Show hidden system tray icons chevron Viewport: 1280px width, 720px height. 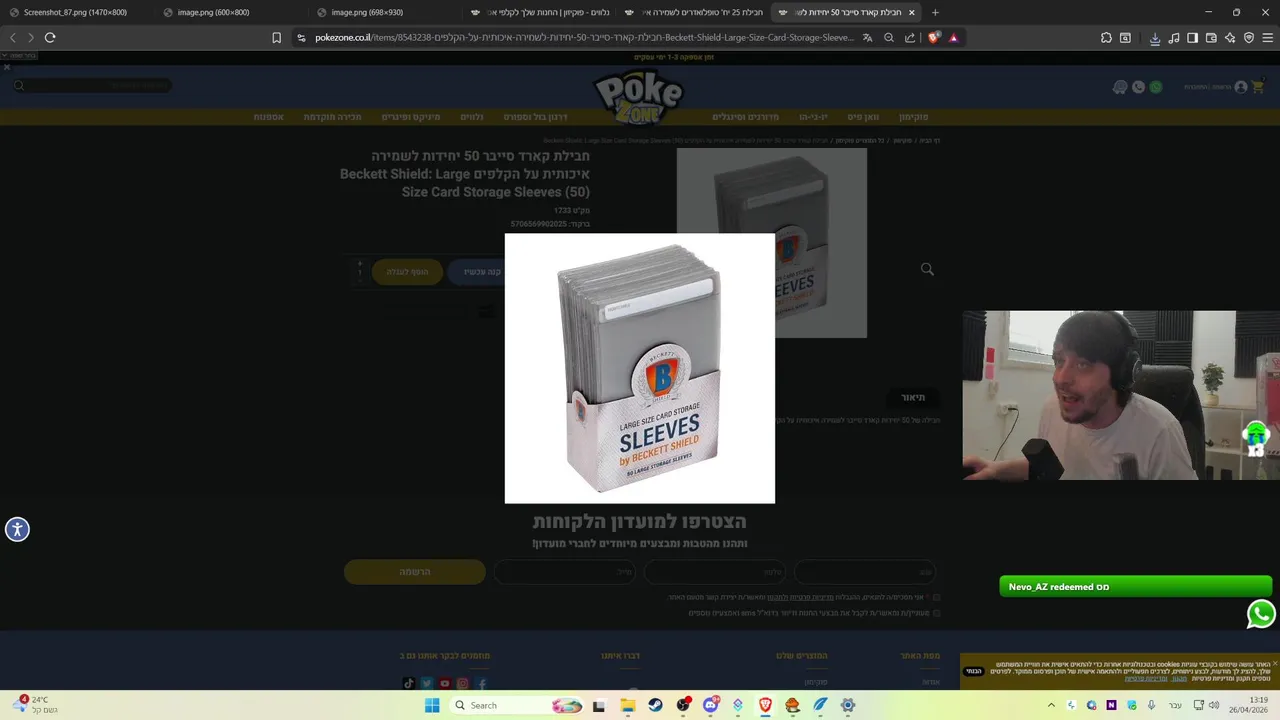click(1051, 705)
